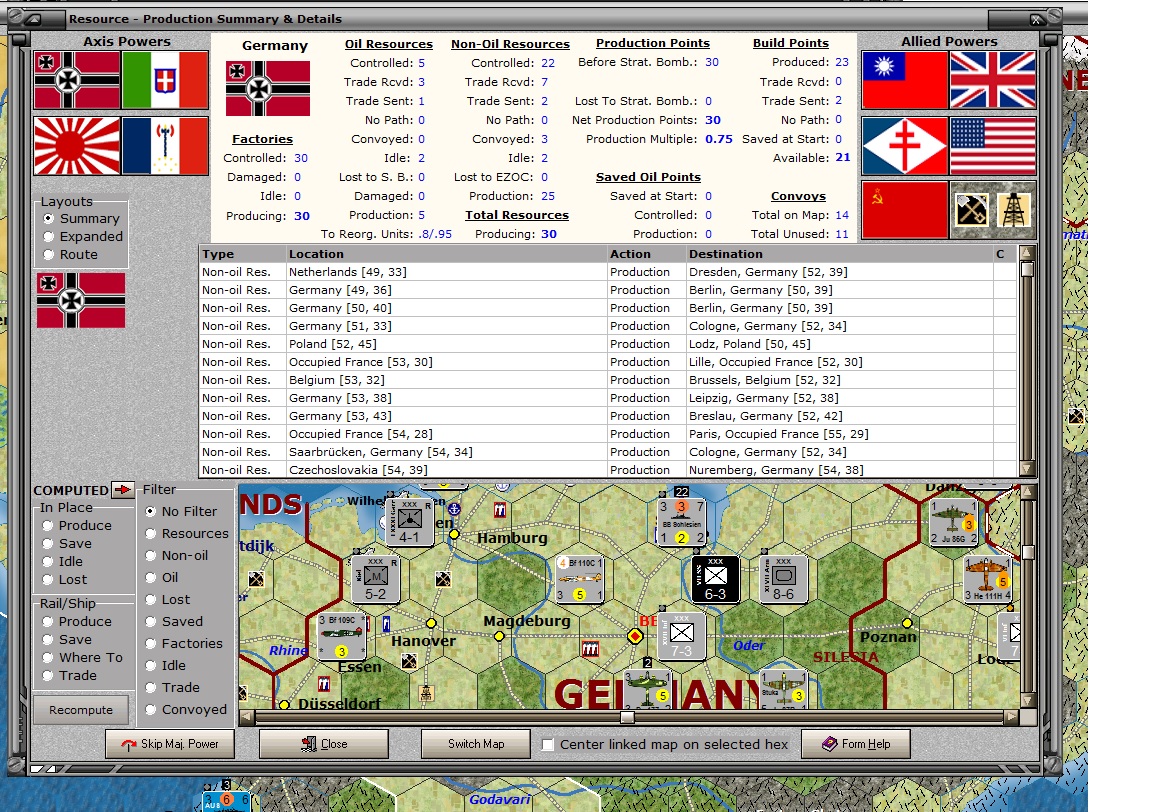Screen dimensions: 1152x812
Task: Choose In Place Idle option
Action: 48,562
